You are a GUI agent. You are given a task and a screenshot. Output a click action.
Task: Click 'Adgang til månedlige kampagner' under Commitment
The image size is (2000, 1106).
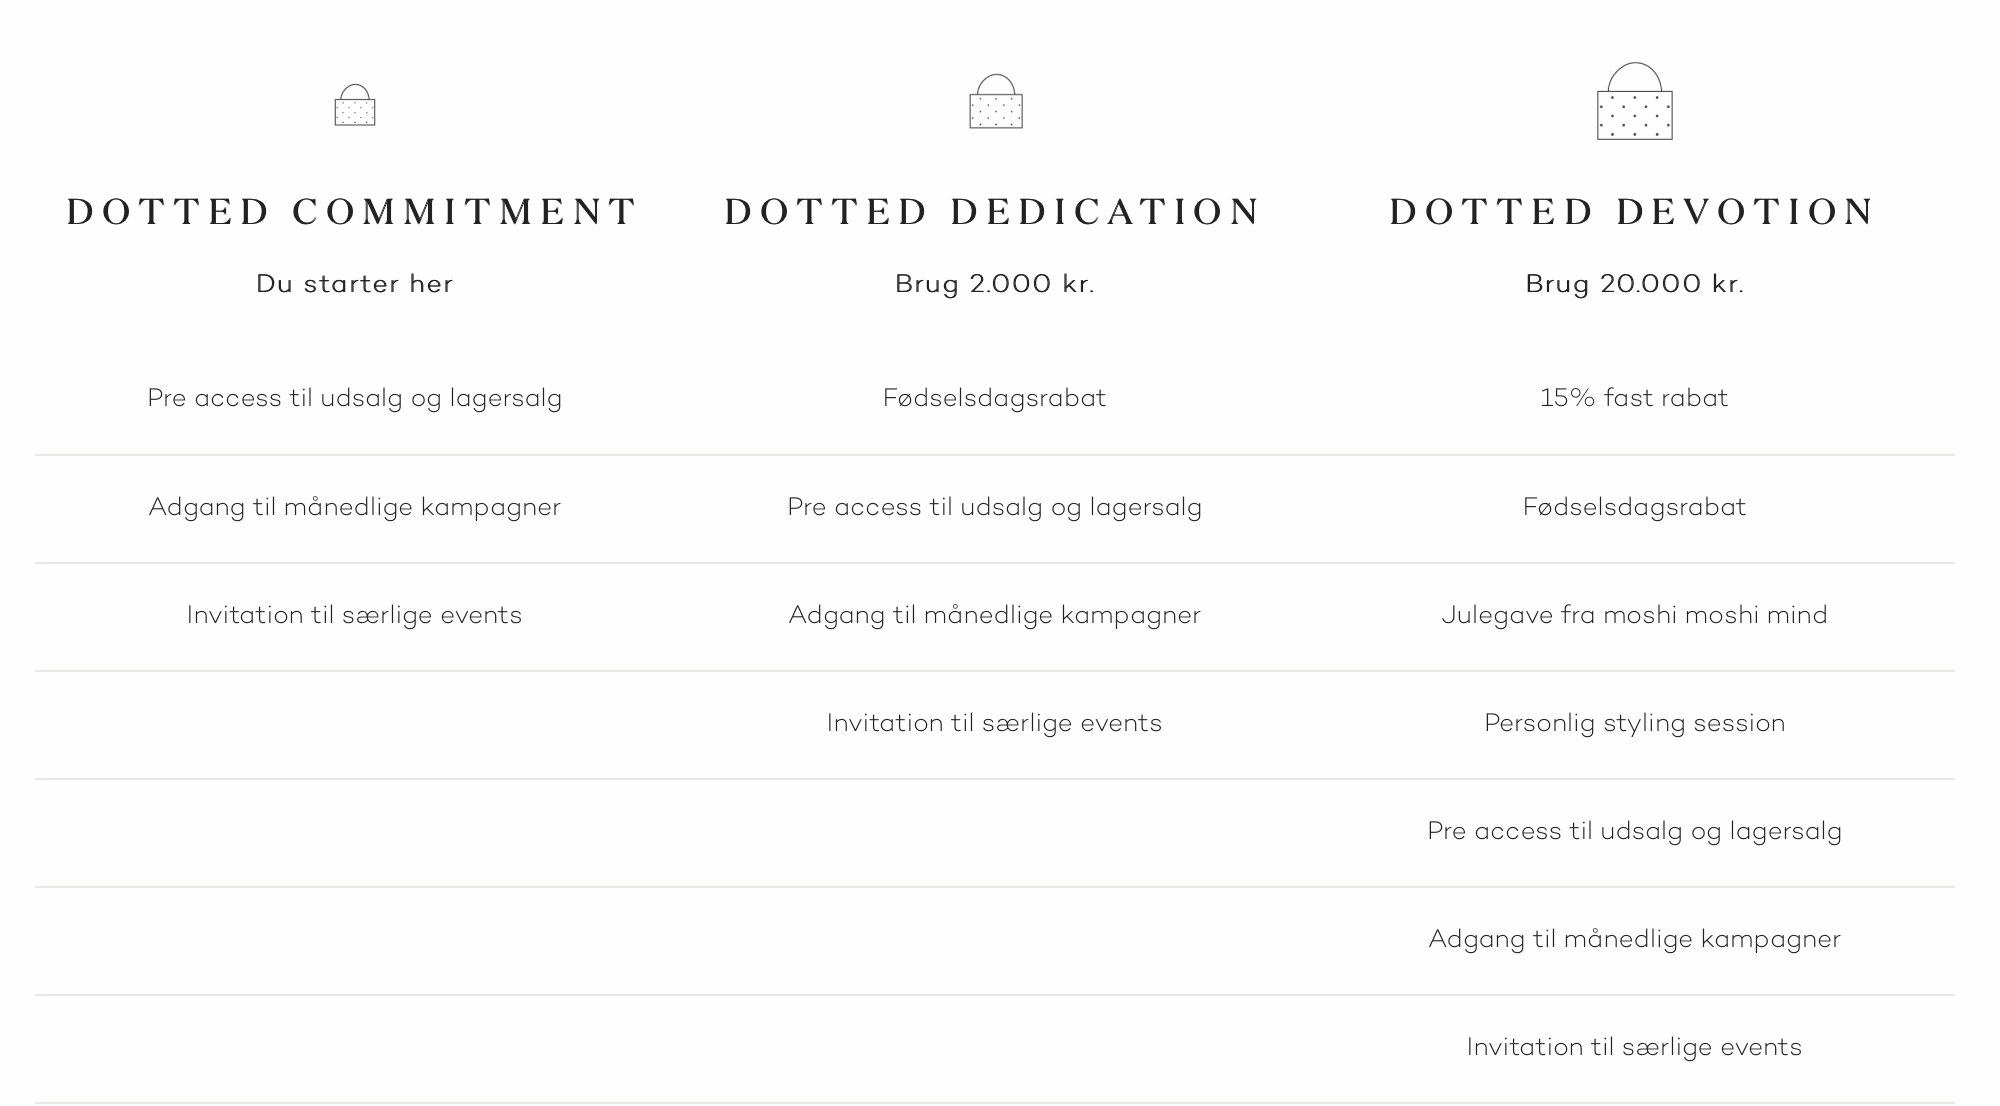click(x=354, y=507)
